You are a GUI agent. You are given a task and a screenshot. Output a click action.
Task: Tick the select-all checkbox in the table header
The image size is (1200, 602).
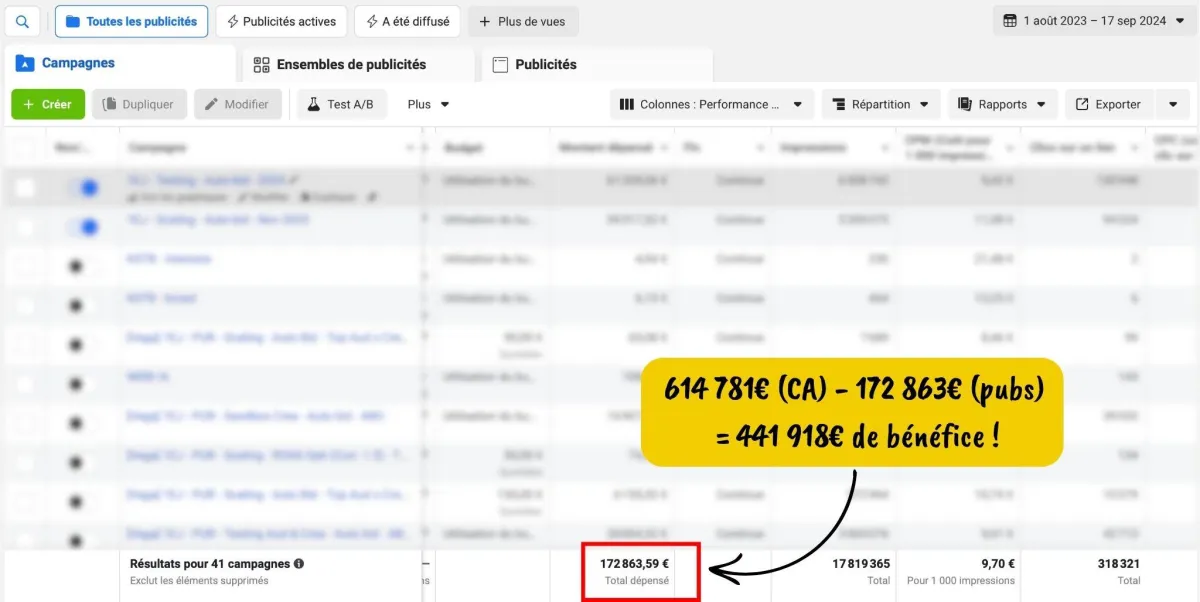tap(23, 148)
